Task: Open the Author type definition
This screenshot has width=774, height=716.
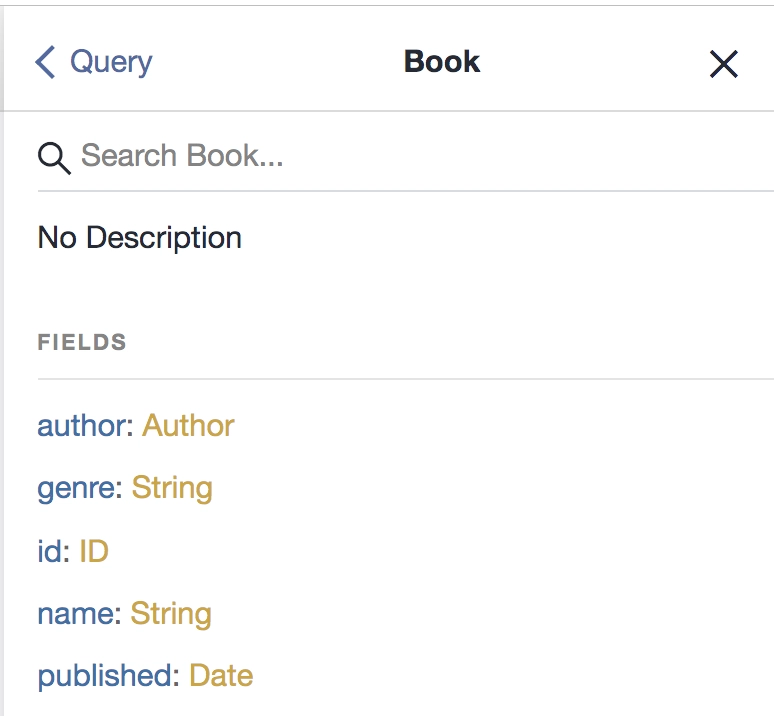Action: coord(188,425)
